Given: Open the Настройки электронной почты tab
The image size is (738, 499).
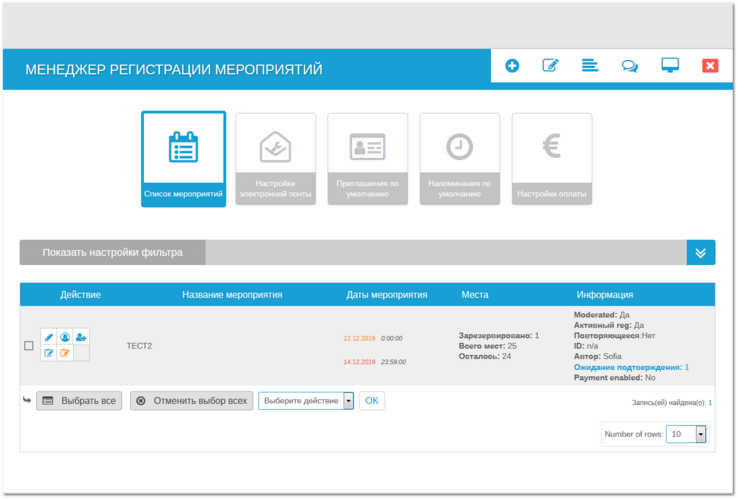Looking at the screenshot, I should click(x=275, y=158).
